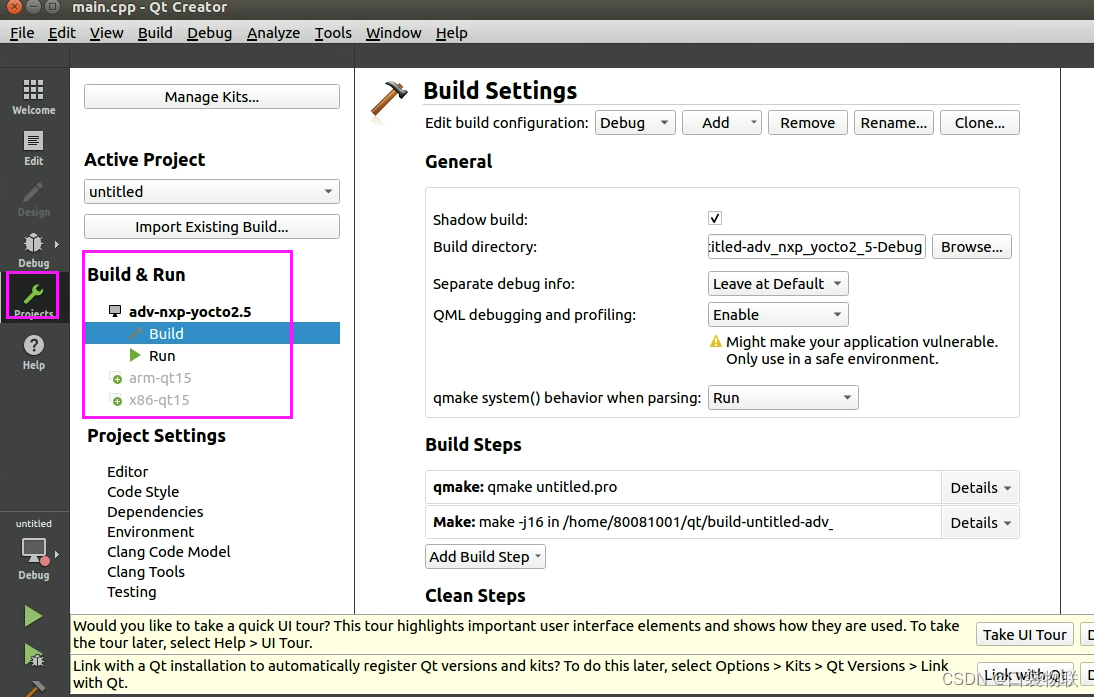
Task: Open the Add configuration dropdown
Action: [721, 123]
